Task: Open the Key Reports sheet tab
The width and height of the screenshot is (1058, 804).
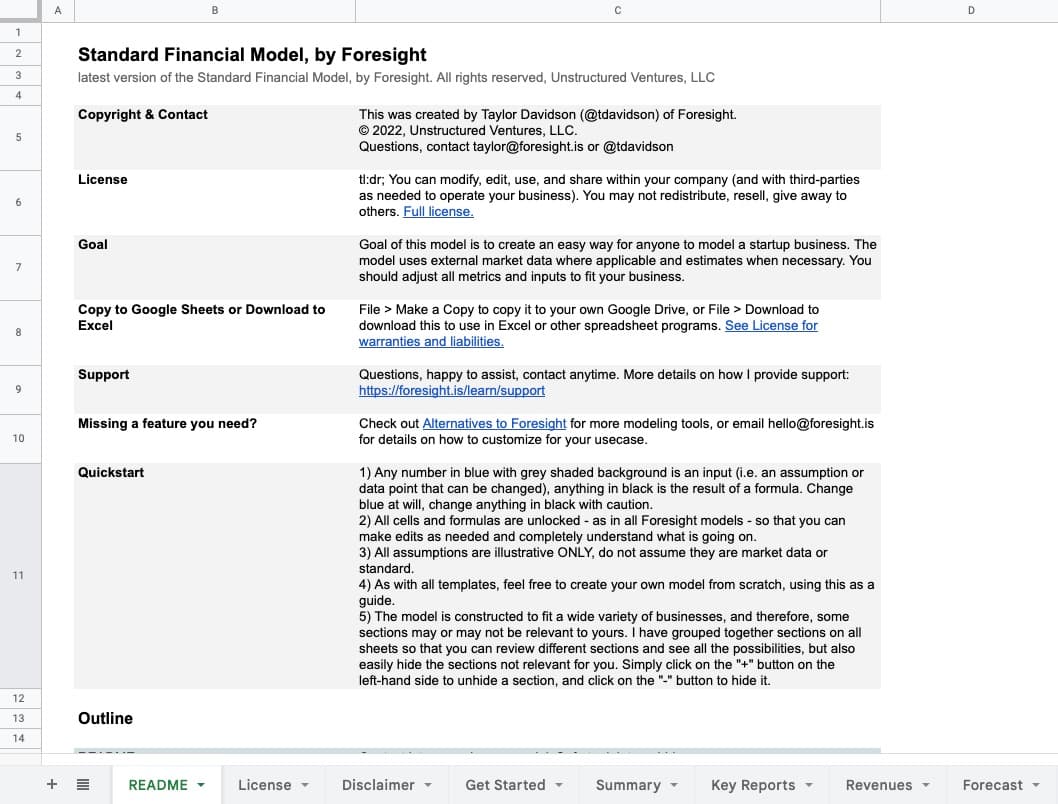Action: tap(752, 785)
